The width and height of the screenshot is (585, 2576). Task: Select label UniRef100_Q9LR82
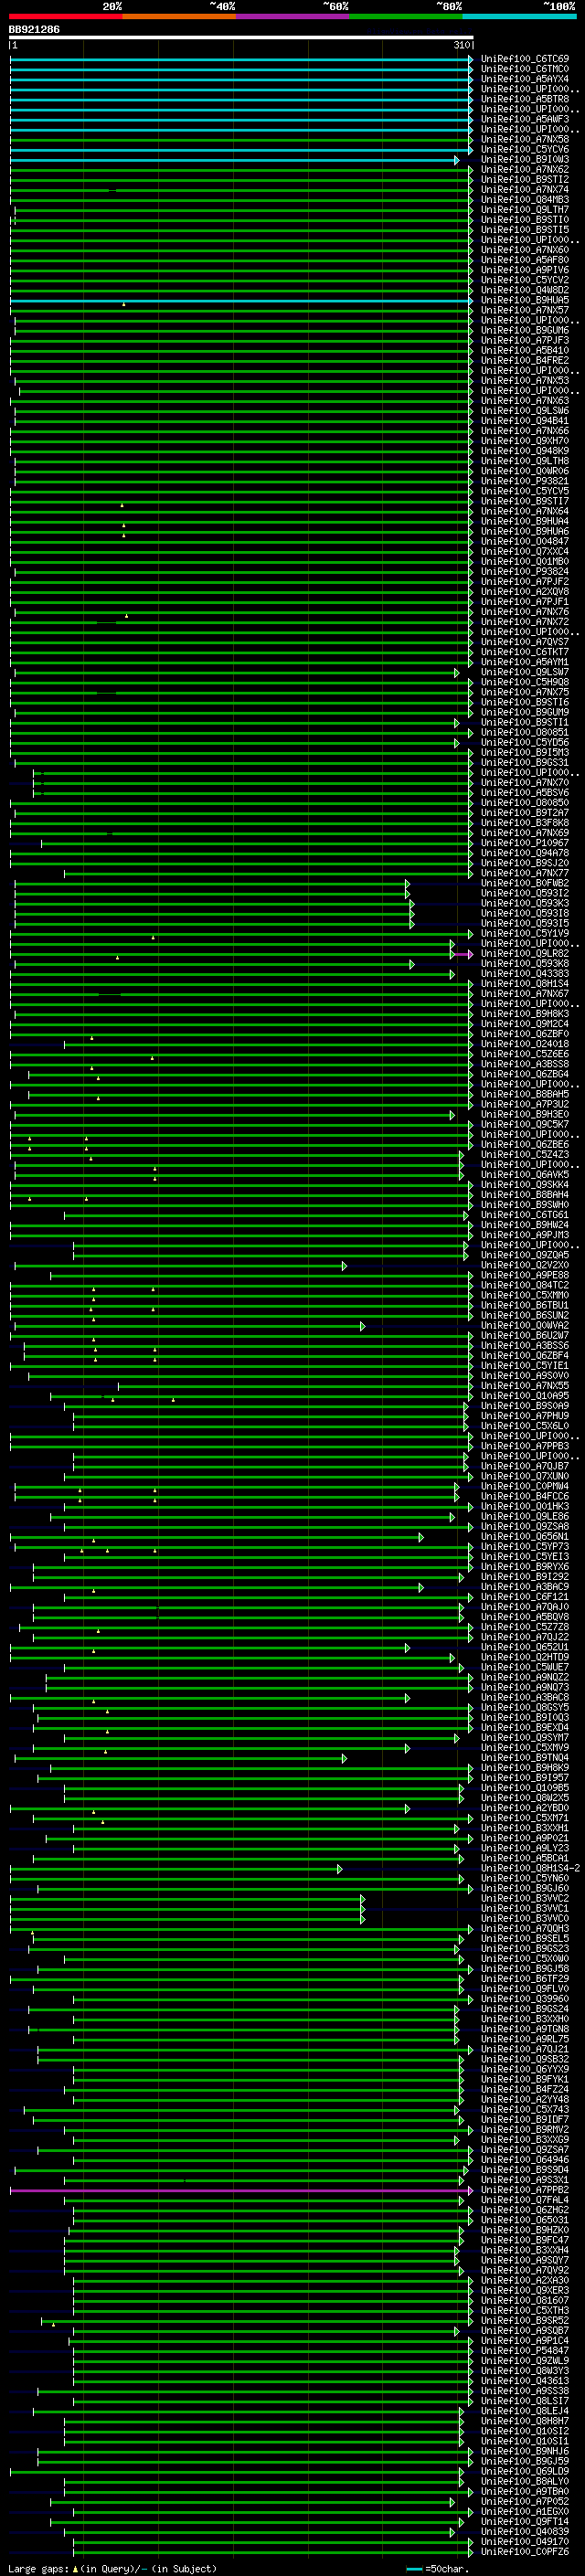pyautogui.click(x=525, y=954)
